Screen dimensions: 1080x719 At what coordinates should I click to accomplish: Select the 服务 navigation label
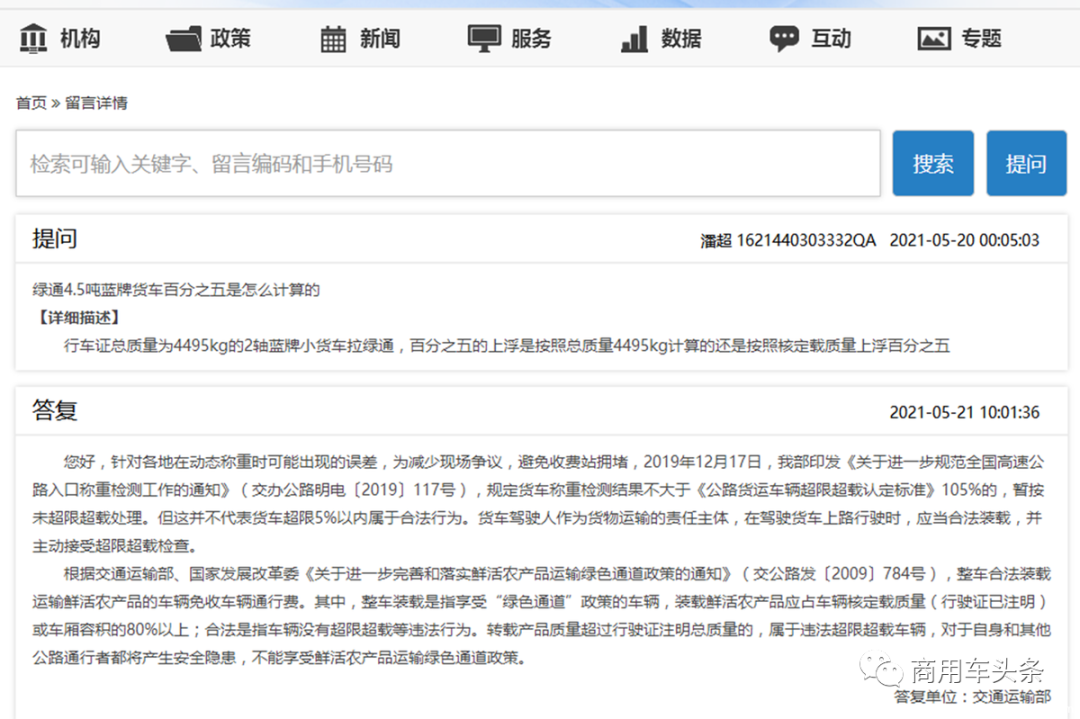point(531,39)
